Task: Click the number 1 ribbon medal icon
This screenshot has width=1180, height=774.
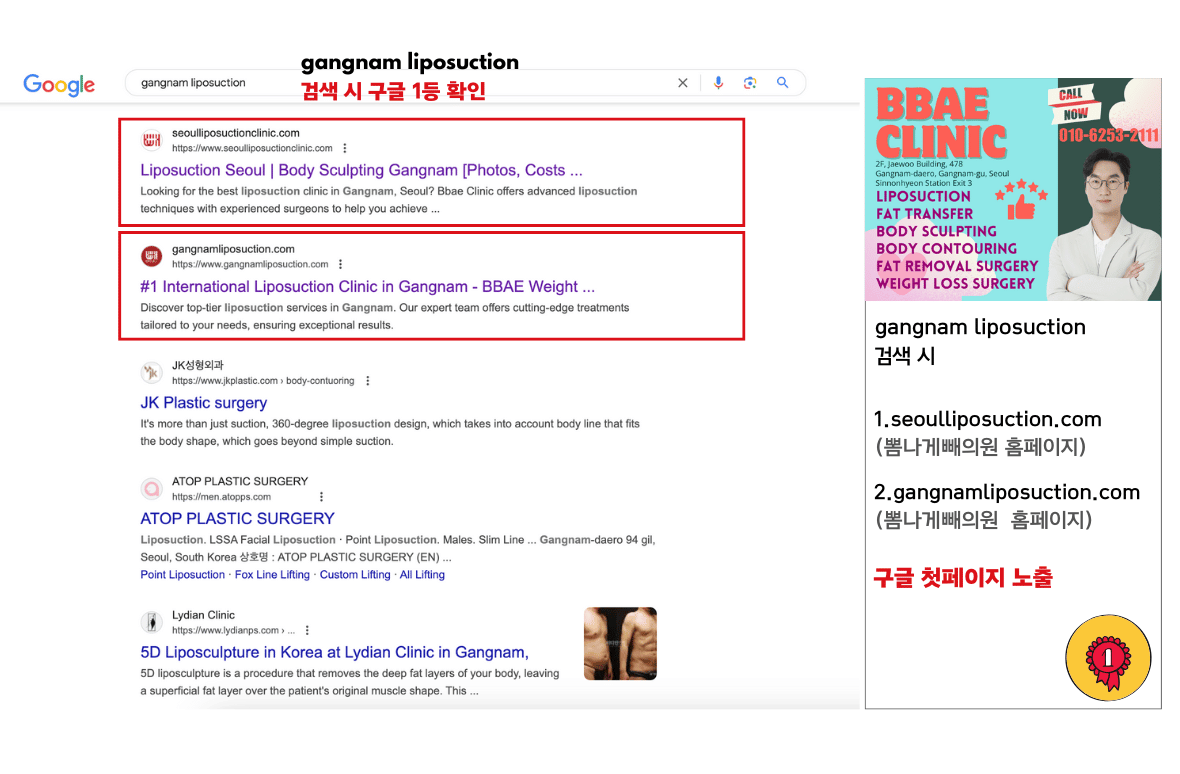Action: [1108, 659]
